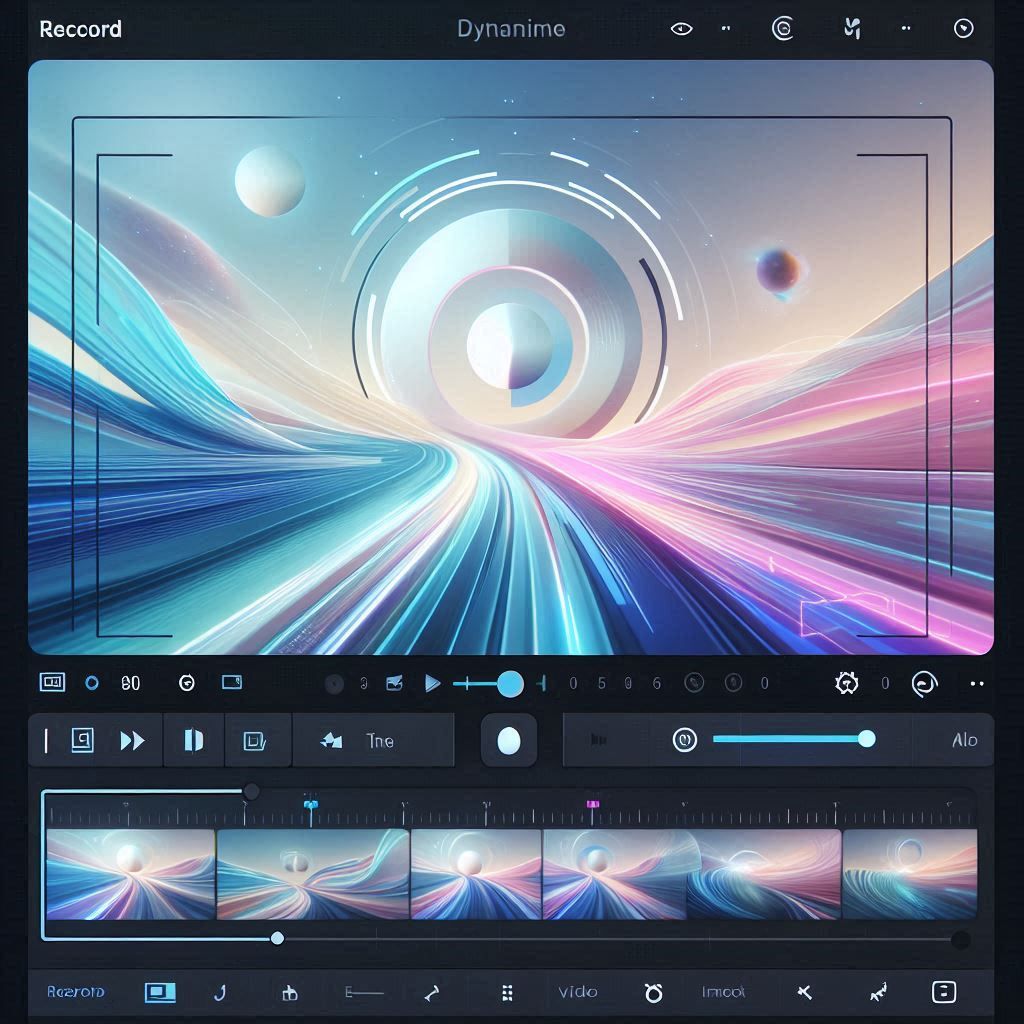
Task: Click the blue knob of the short playback slider
Action: (510, 684)
